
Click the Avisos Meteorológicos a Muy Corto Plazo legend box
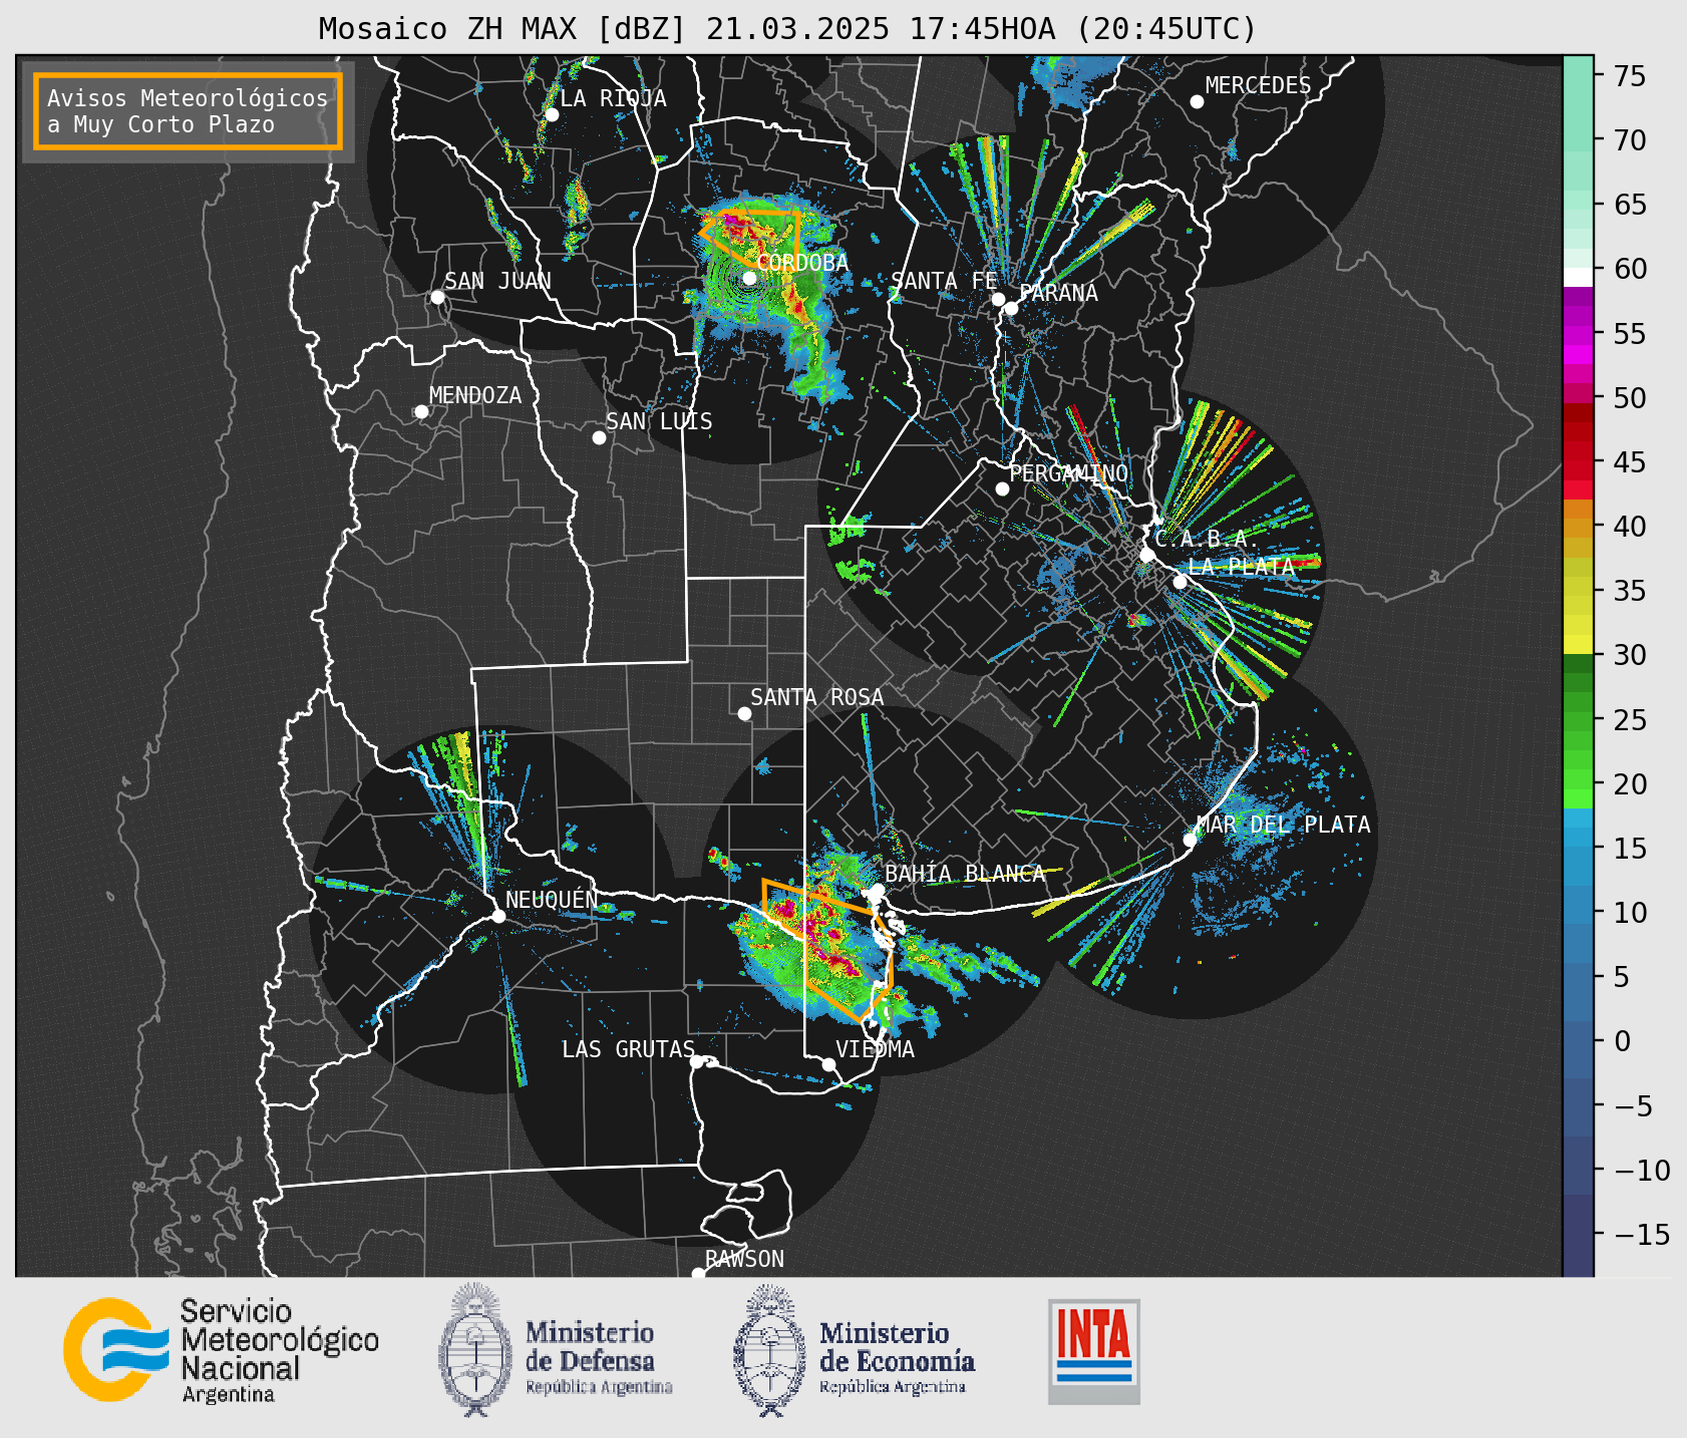(x=188, y=111)
